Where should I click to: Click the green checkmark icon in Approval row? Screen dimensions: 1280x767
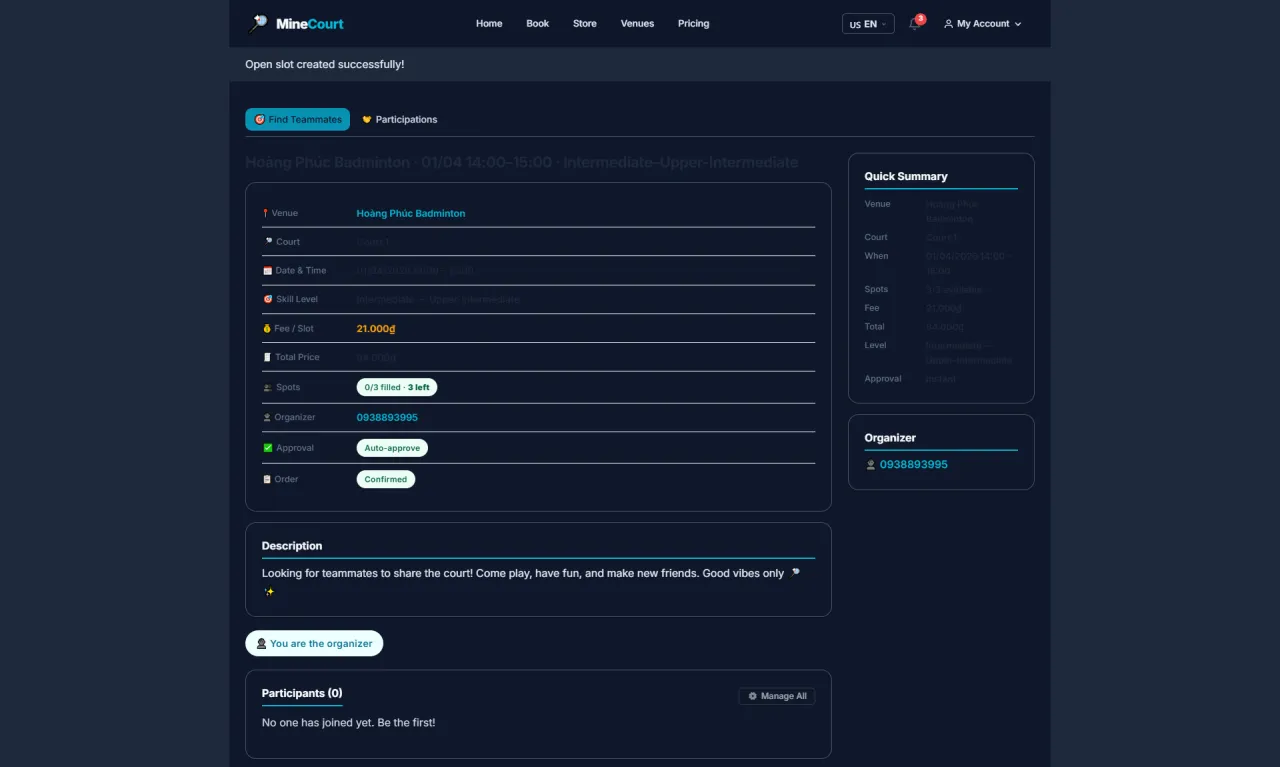click(x=268, y=448)
